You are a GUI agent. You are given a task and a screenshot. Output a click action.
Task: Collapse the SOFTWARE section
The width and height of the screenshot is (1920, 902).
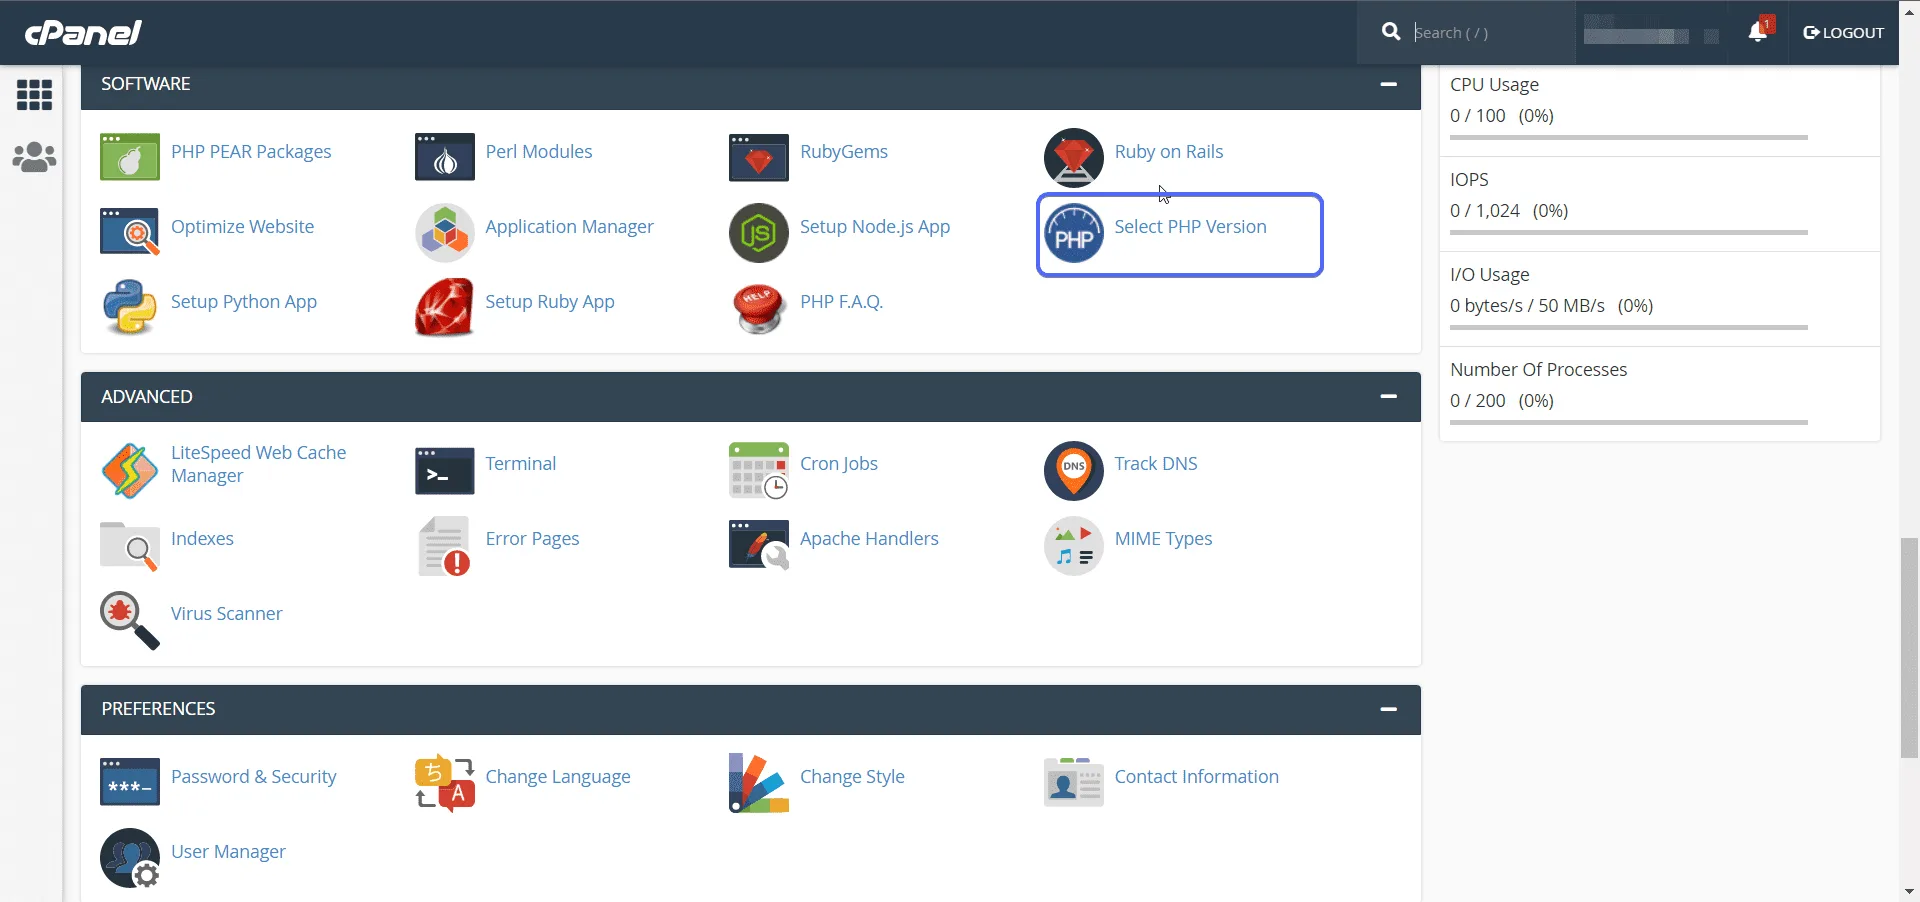coord(1388,84)
